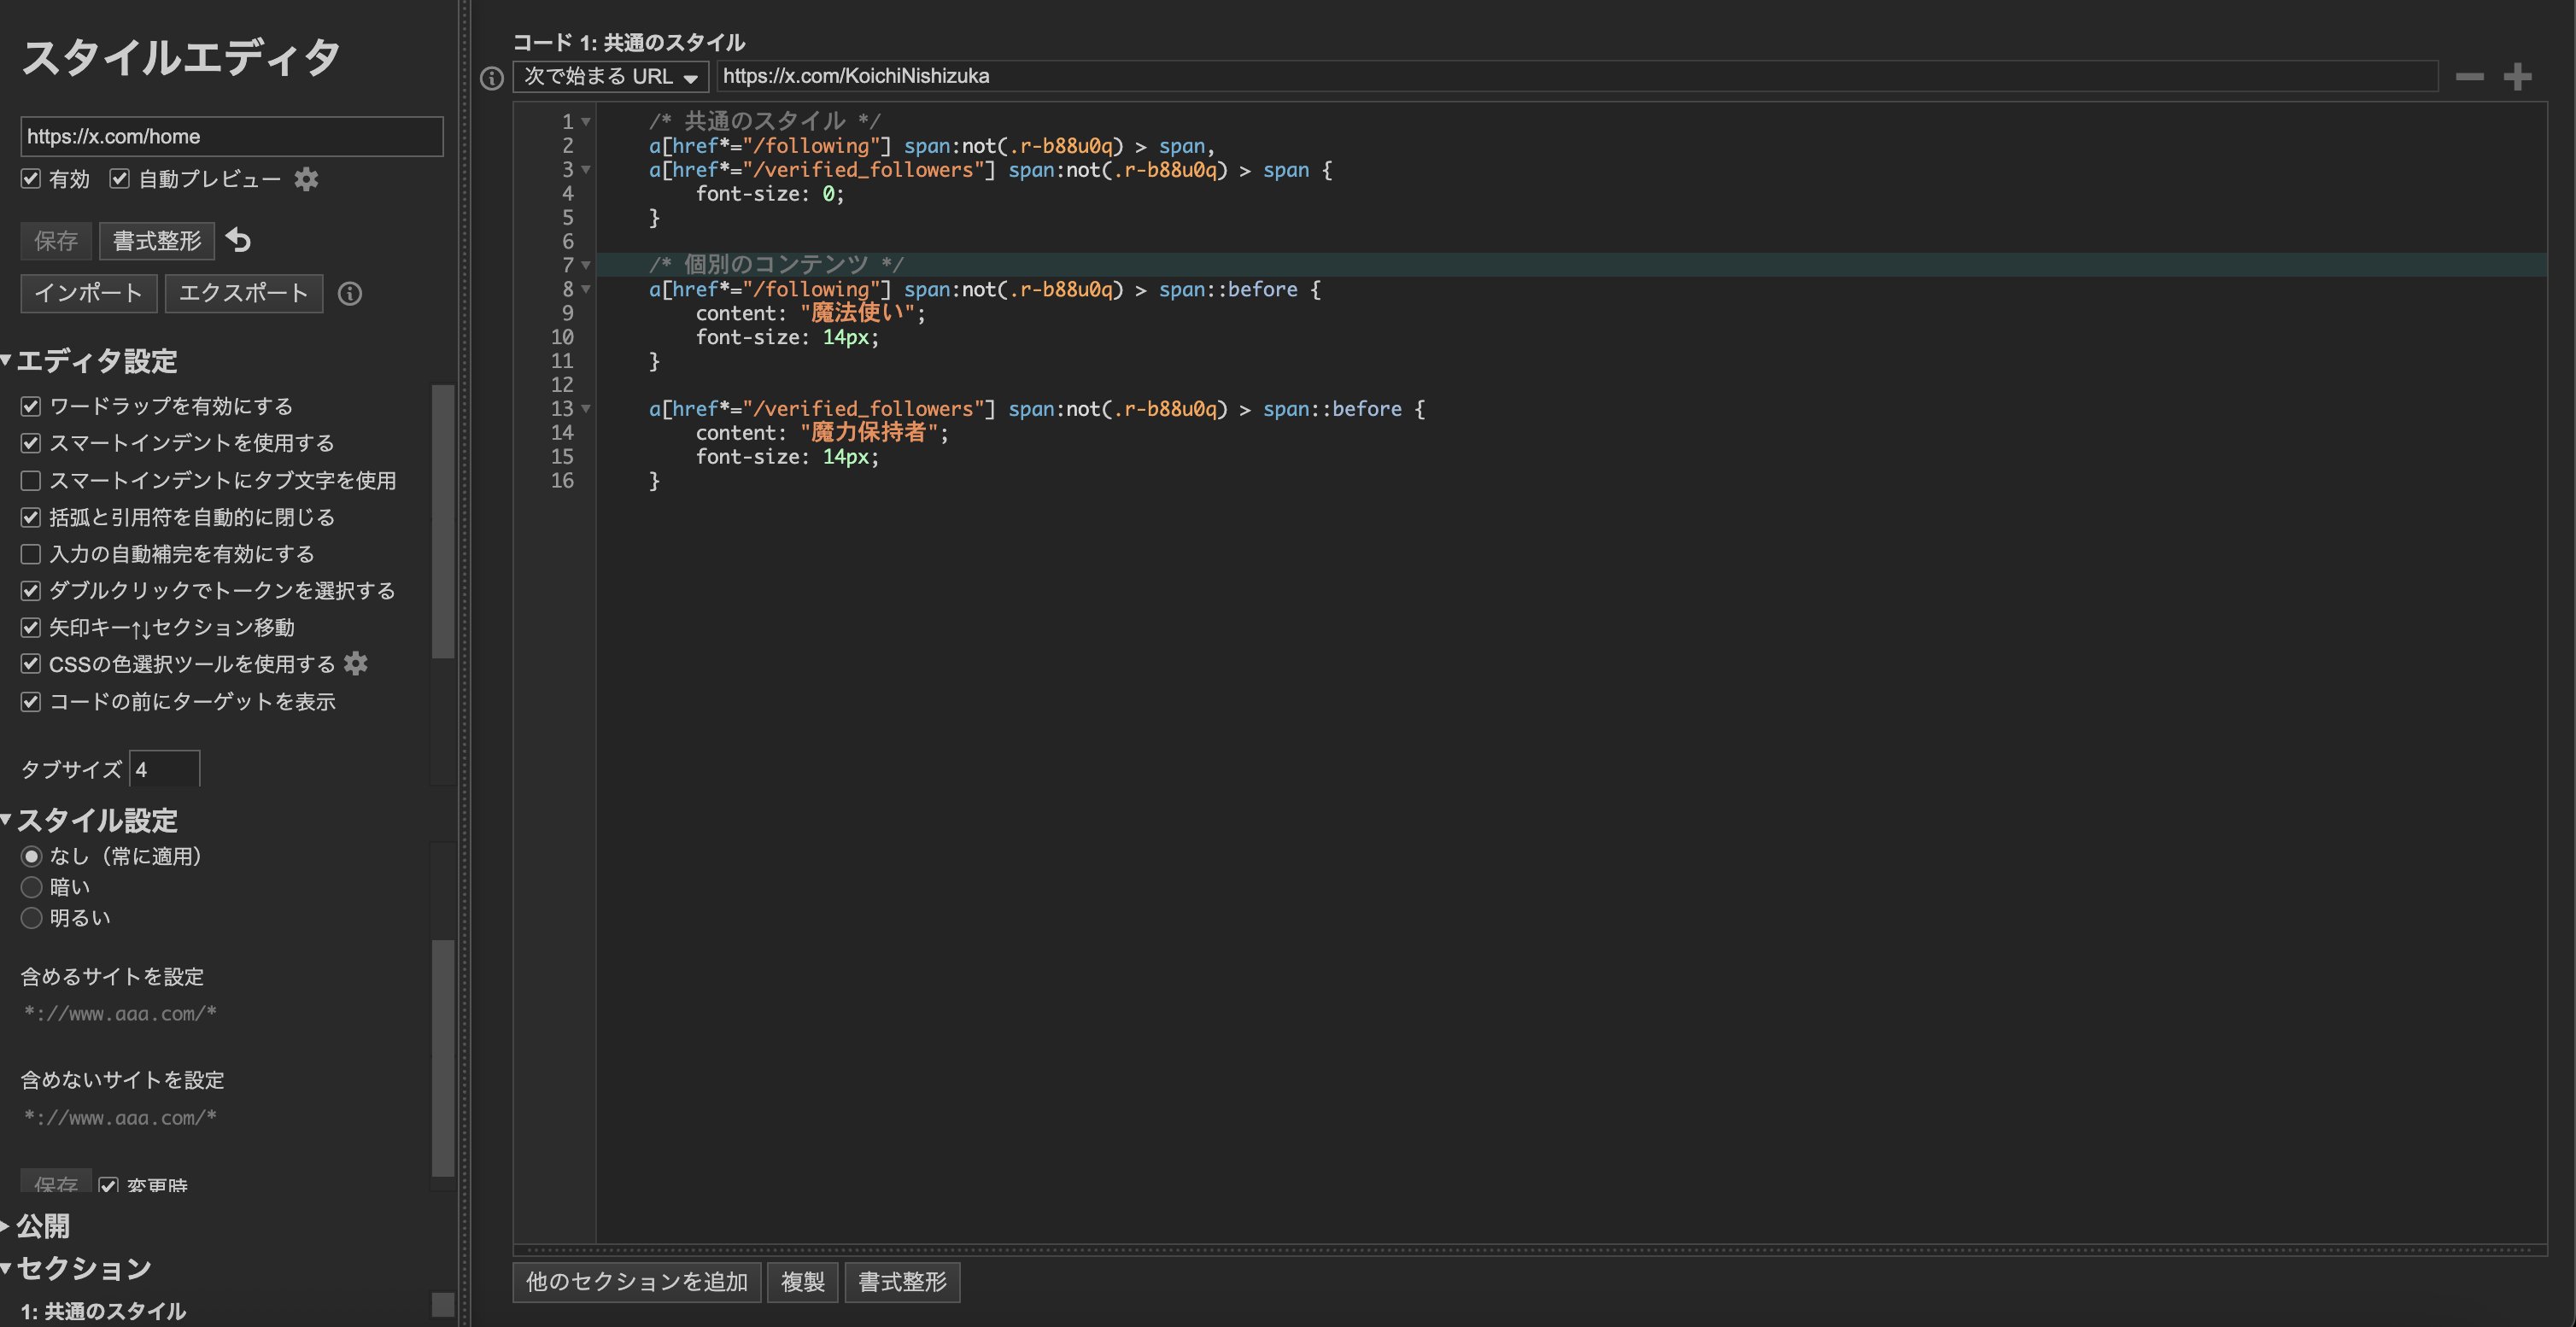Click the エディタ設定 panel scrollbar
This screenshot has height=1327, width=2576.
[x=443, y=522]
